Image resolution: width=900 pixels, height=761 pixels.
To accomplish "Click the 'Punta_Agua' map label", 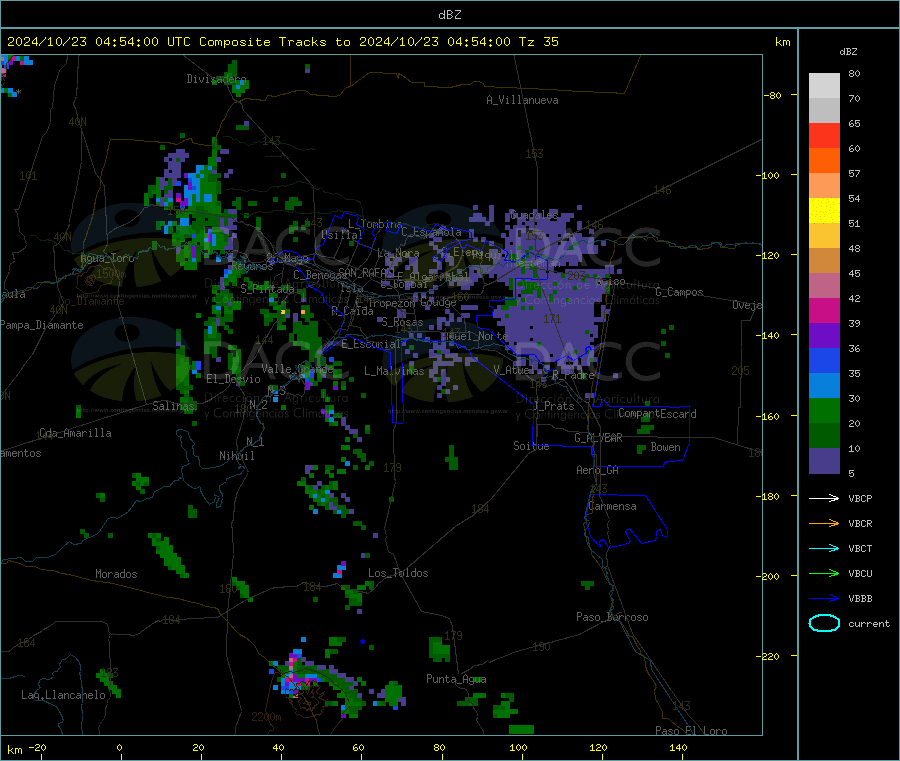I will pyautogui.click(x=456, y=679).
